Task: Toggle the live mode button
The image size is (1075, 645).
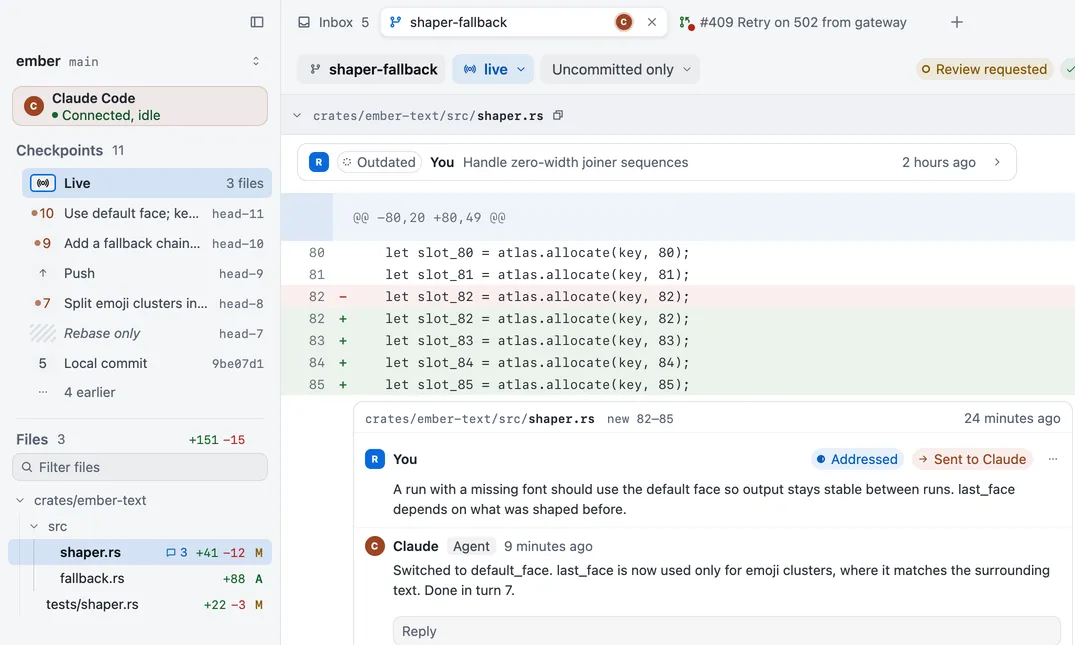Action: (x=493, y=69)
